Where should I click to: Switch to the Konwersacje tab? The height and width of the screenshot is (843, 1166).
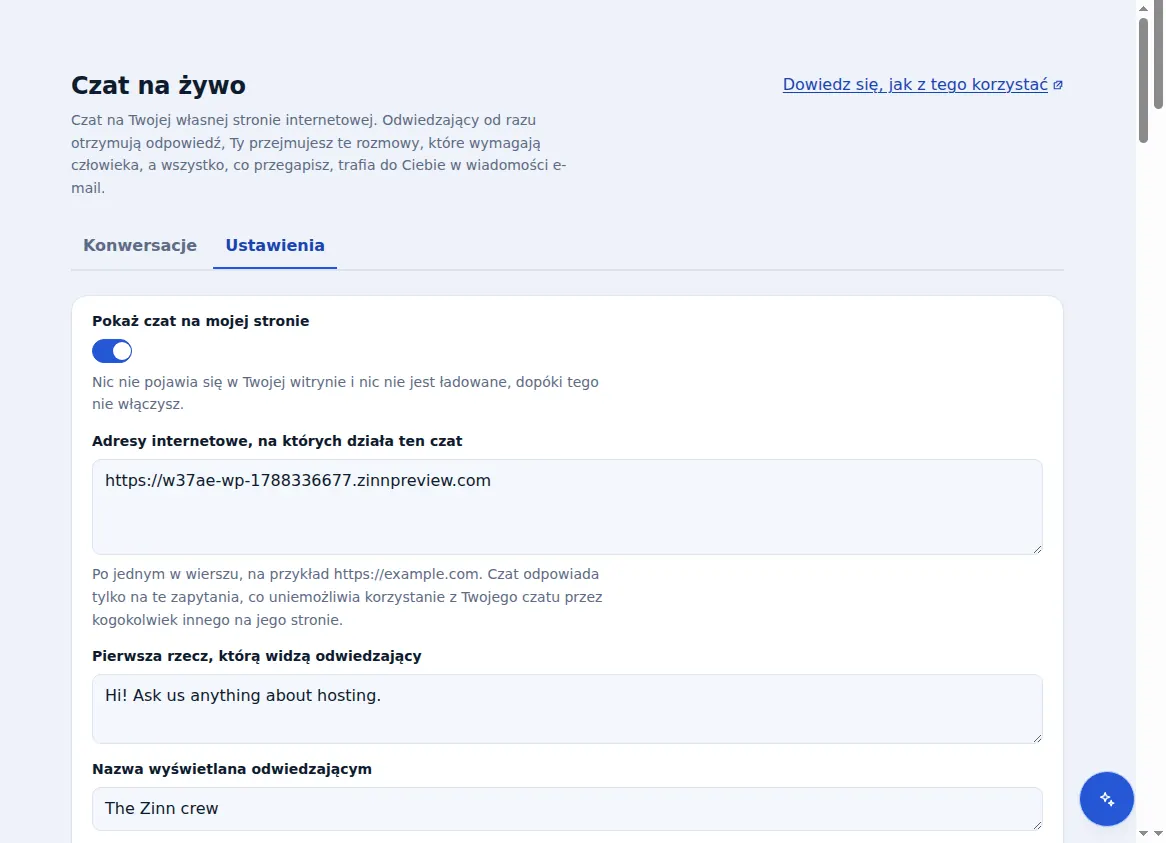click(x=140, y=245)
